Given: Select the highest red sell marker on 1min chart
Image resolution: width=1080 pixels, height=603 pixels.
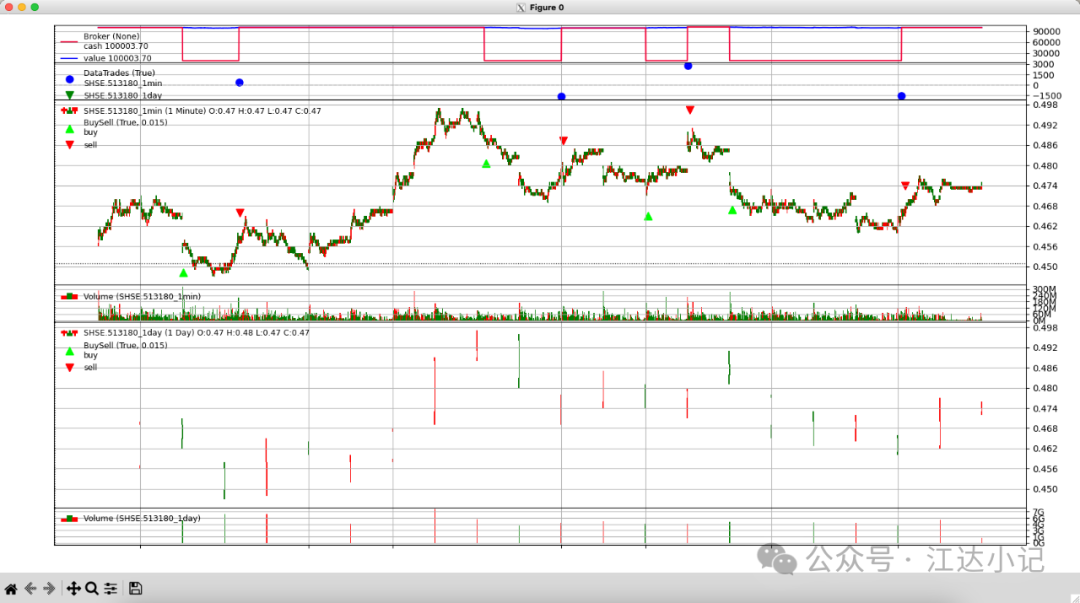Looking at the screenshot, I should [690, 110].
